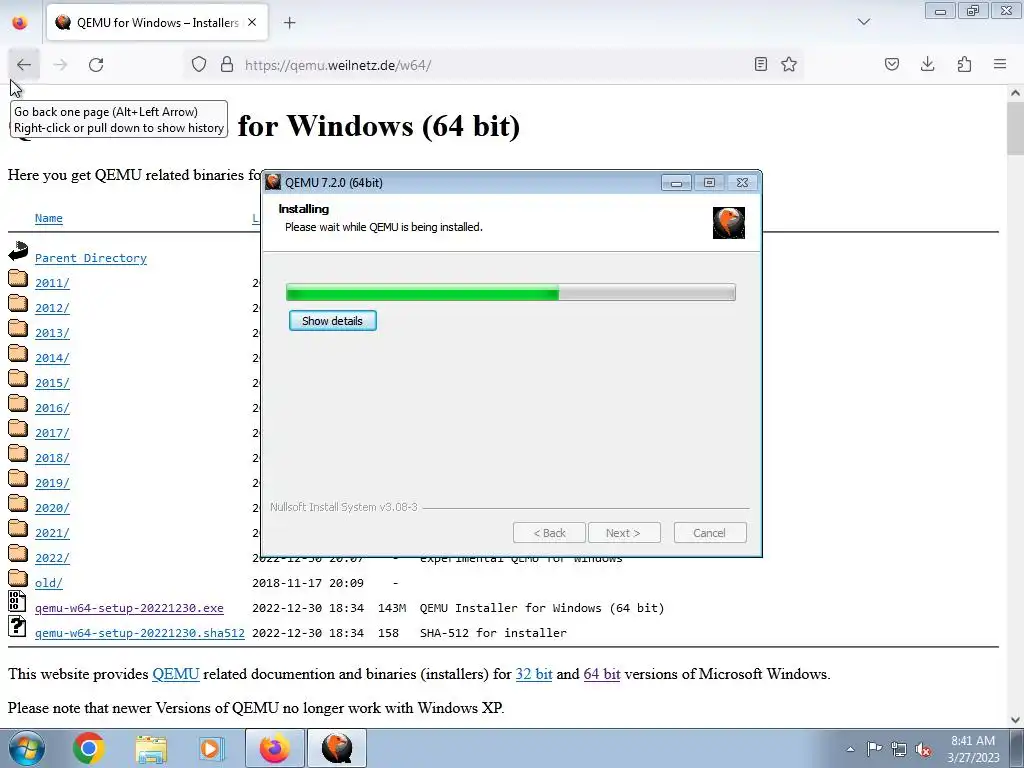This screenshot has width=1024, height=768.
Task: Open Windows Media Player from the taskbar
Action: click(210, 748)
